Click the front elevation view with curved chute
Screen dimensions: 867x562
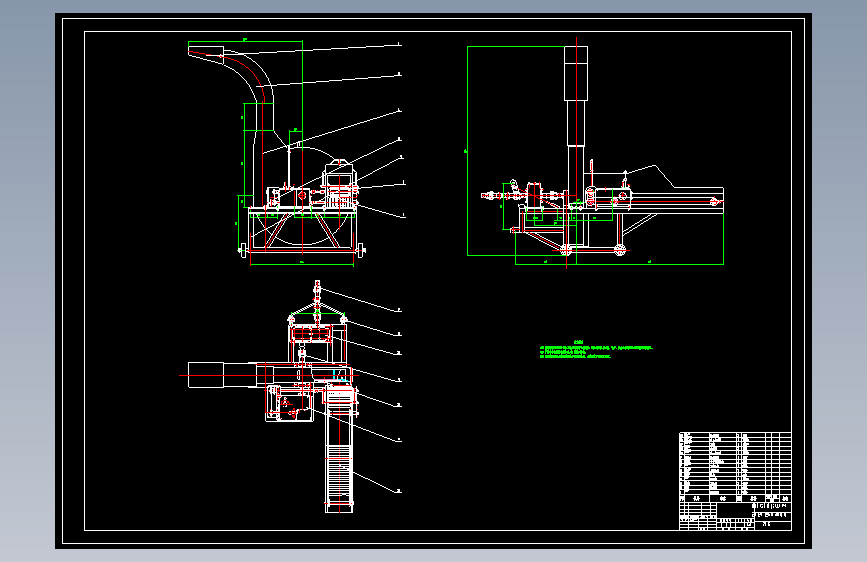[296, 153]
